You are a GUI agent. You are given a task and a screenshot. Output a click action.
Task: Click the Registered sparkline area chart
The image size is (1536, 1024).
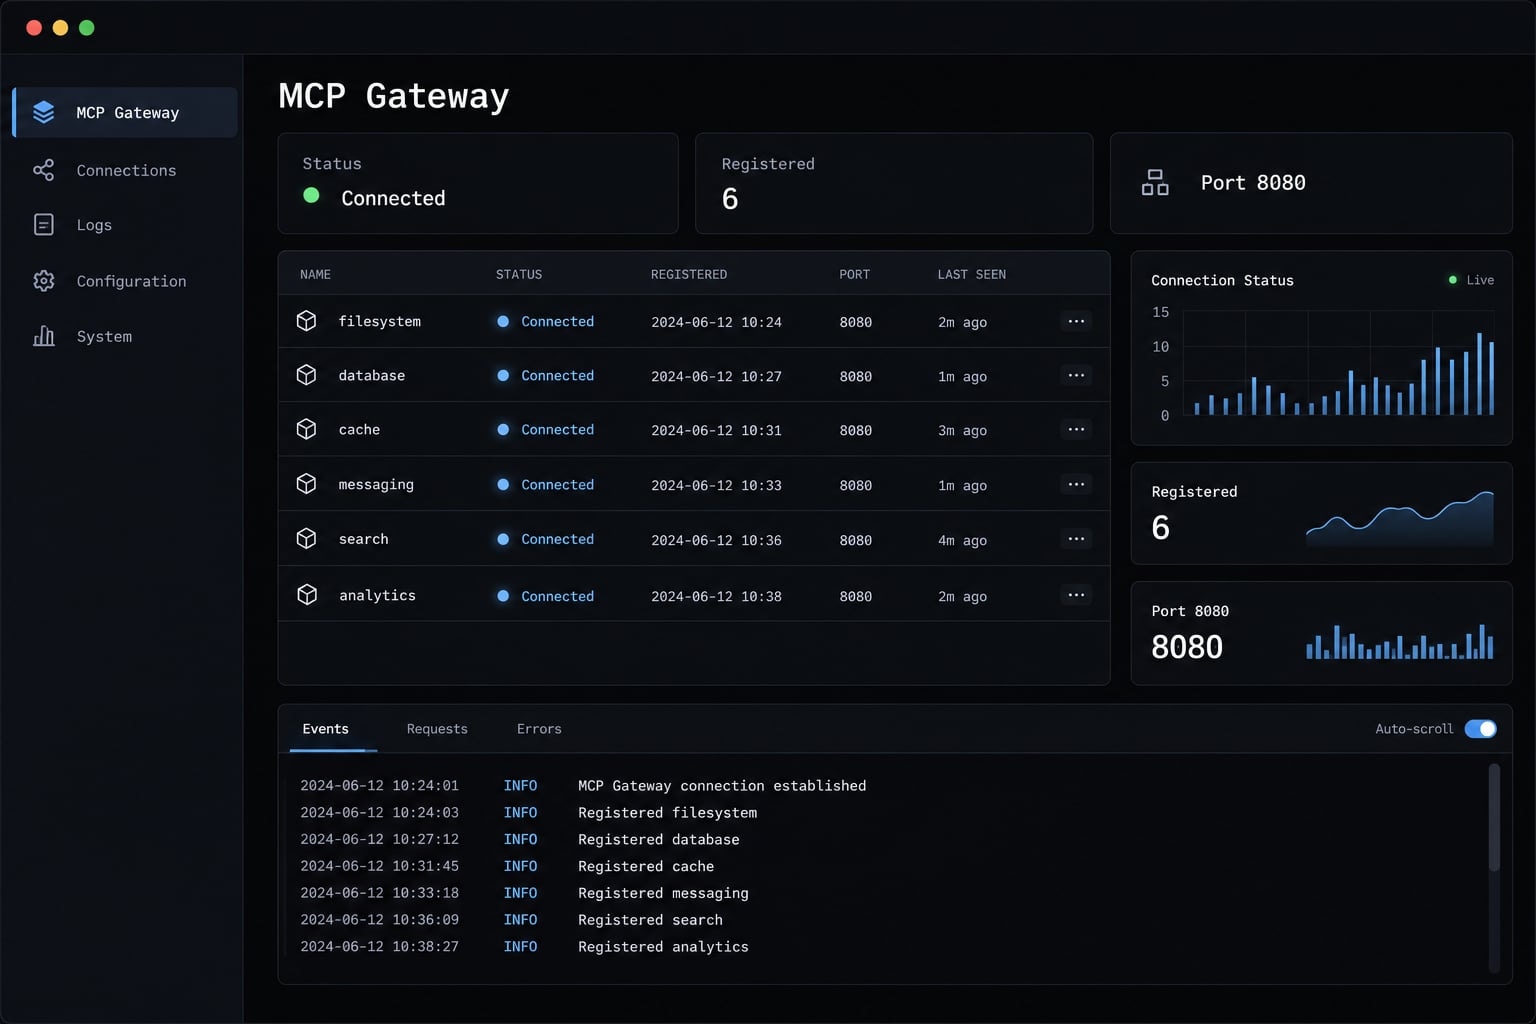pos(1400,518)
